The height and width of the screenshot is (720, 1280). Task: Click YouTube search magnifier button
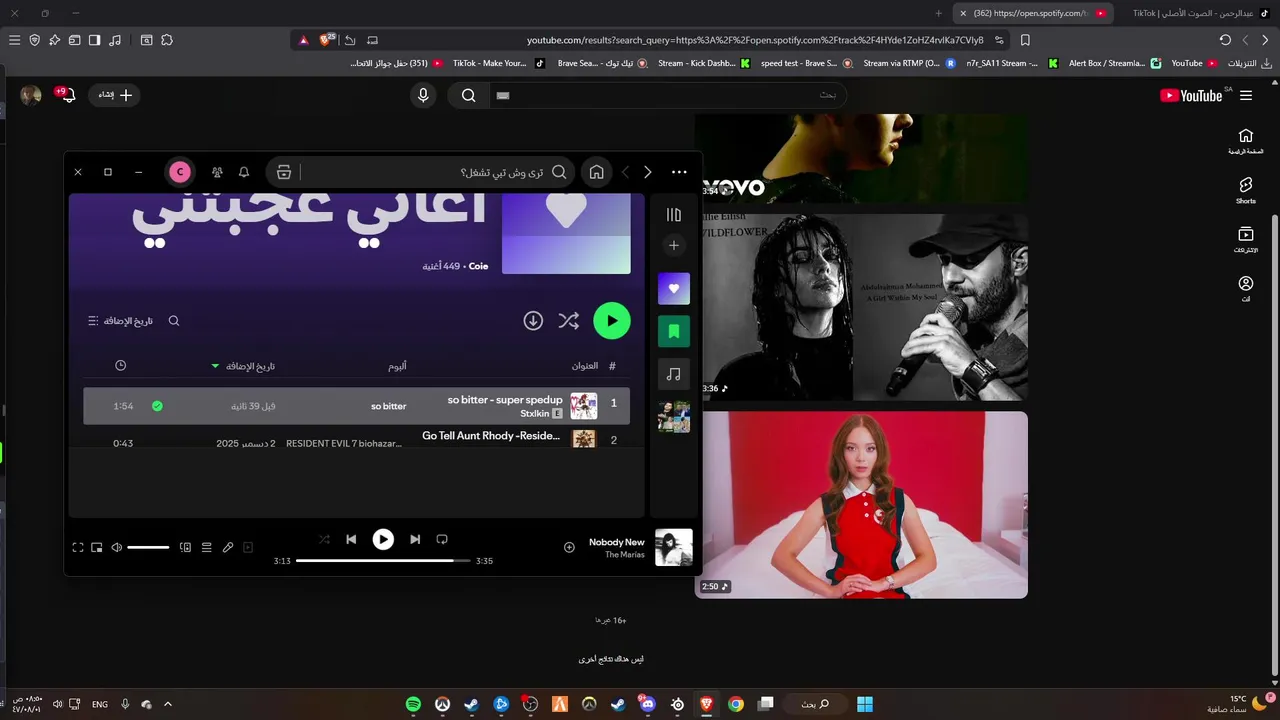pos(468,95)
